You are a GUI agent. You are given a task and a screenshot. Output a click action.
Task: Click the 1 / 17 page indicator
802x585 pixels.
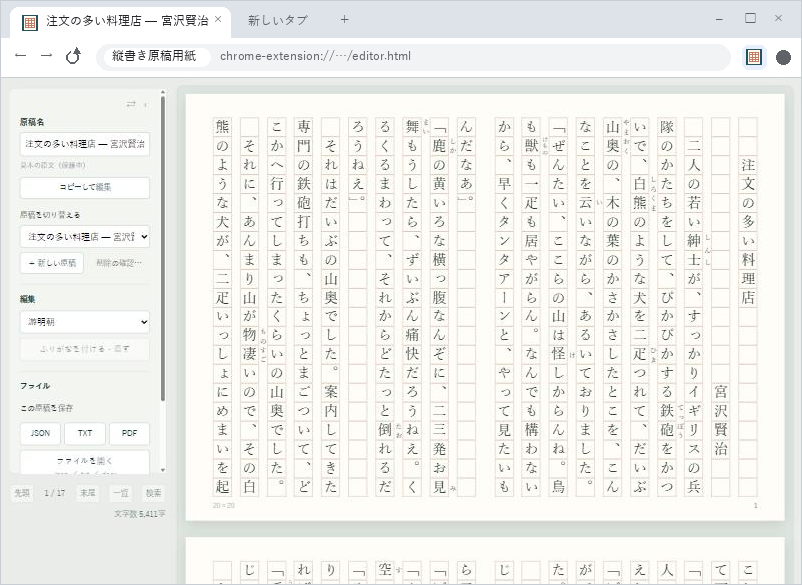tap(54, 493)
